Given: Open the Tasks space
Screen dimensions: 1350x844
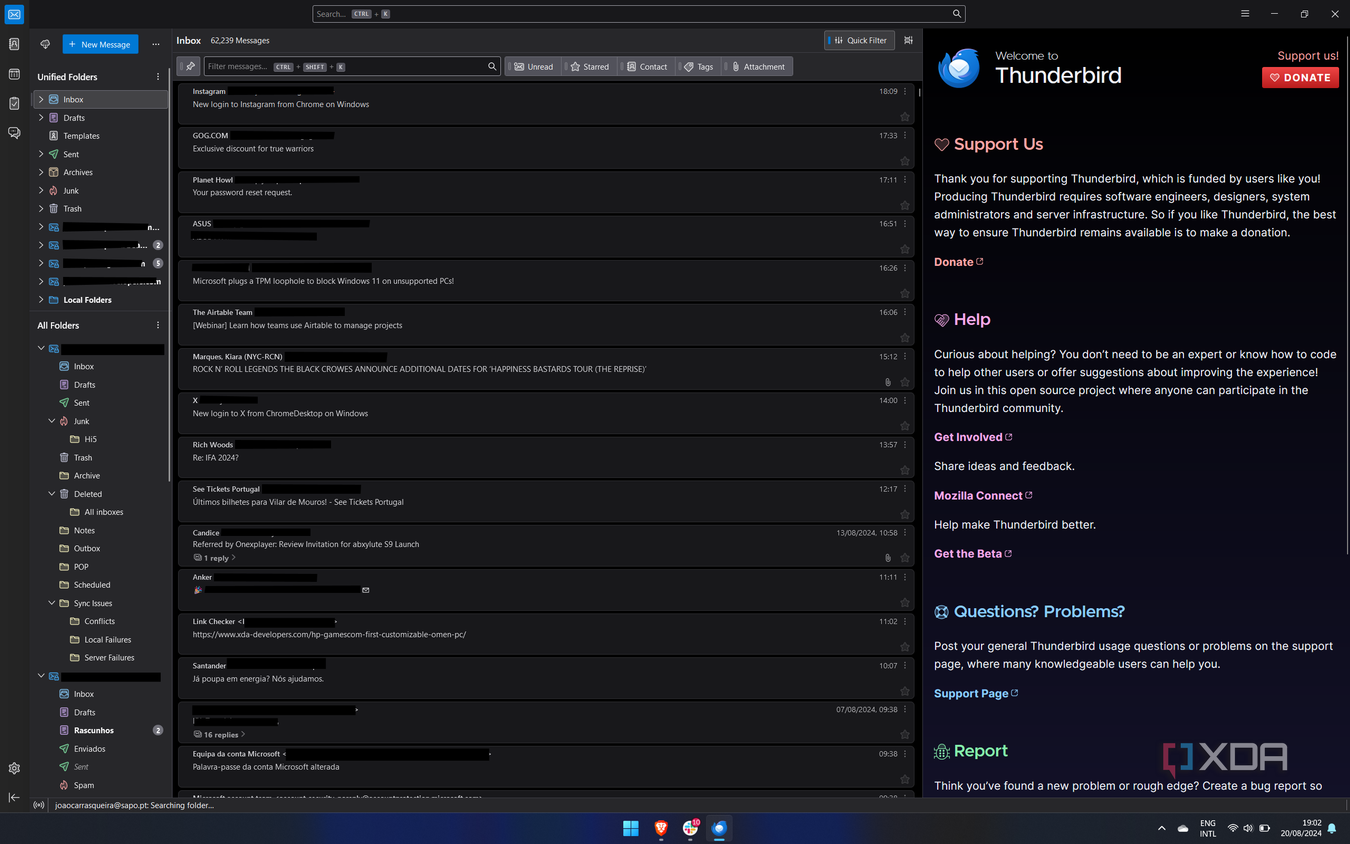Looking at the screenshot, I should [14, 103].
